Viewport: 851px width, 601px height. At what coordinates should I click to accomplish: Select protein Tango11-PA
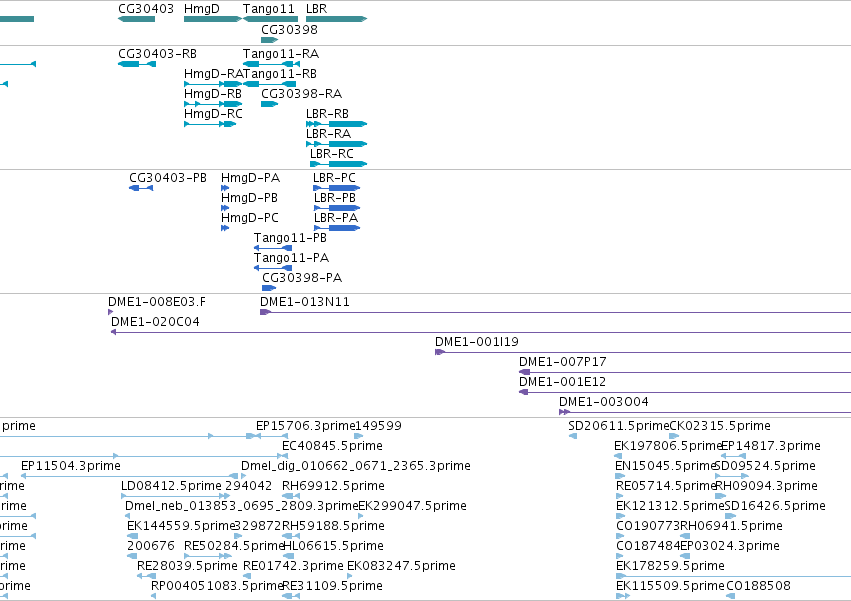291,258
